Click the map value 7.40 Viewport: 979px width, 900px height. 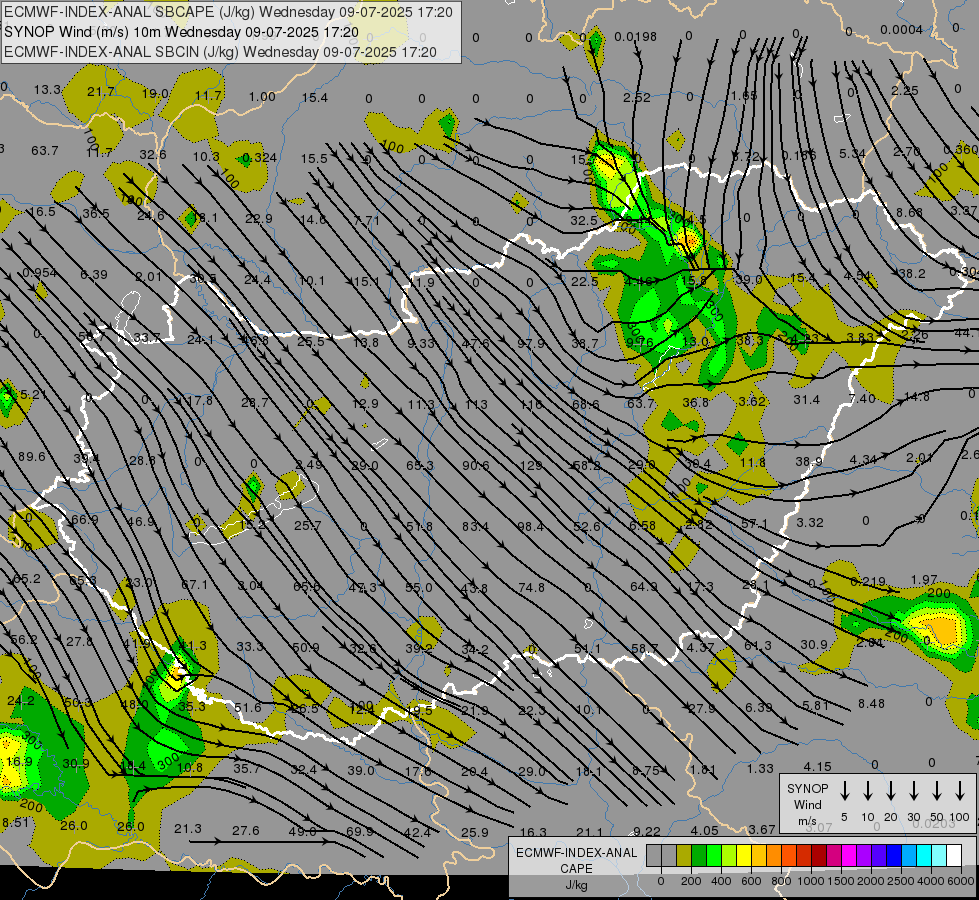[862, 398]
